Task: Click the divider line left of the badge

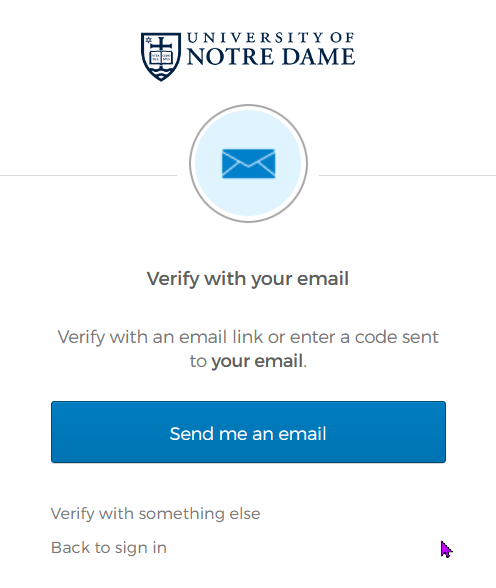Action: 88,175
